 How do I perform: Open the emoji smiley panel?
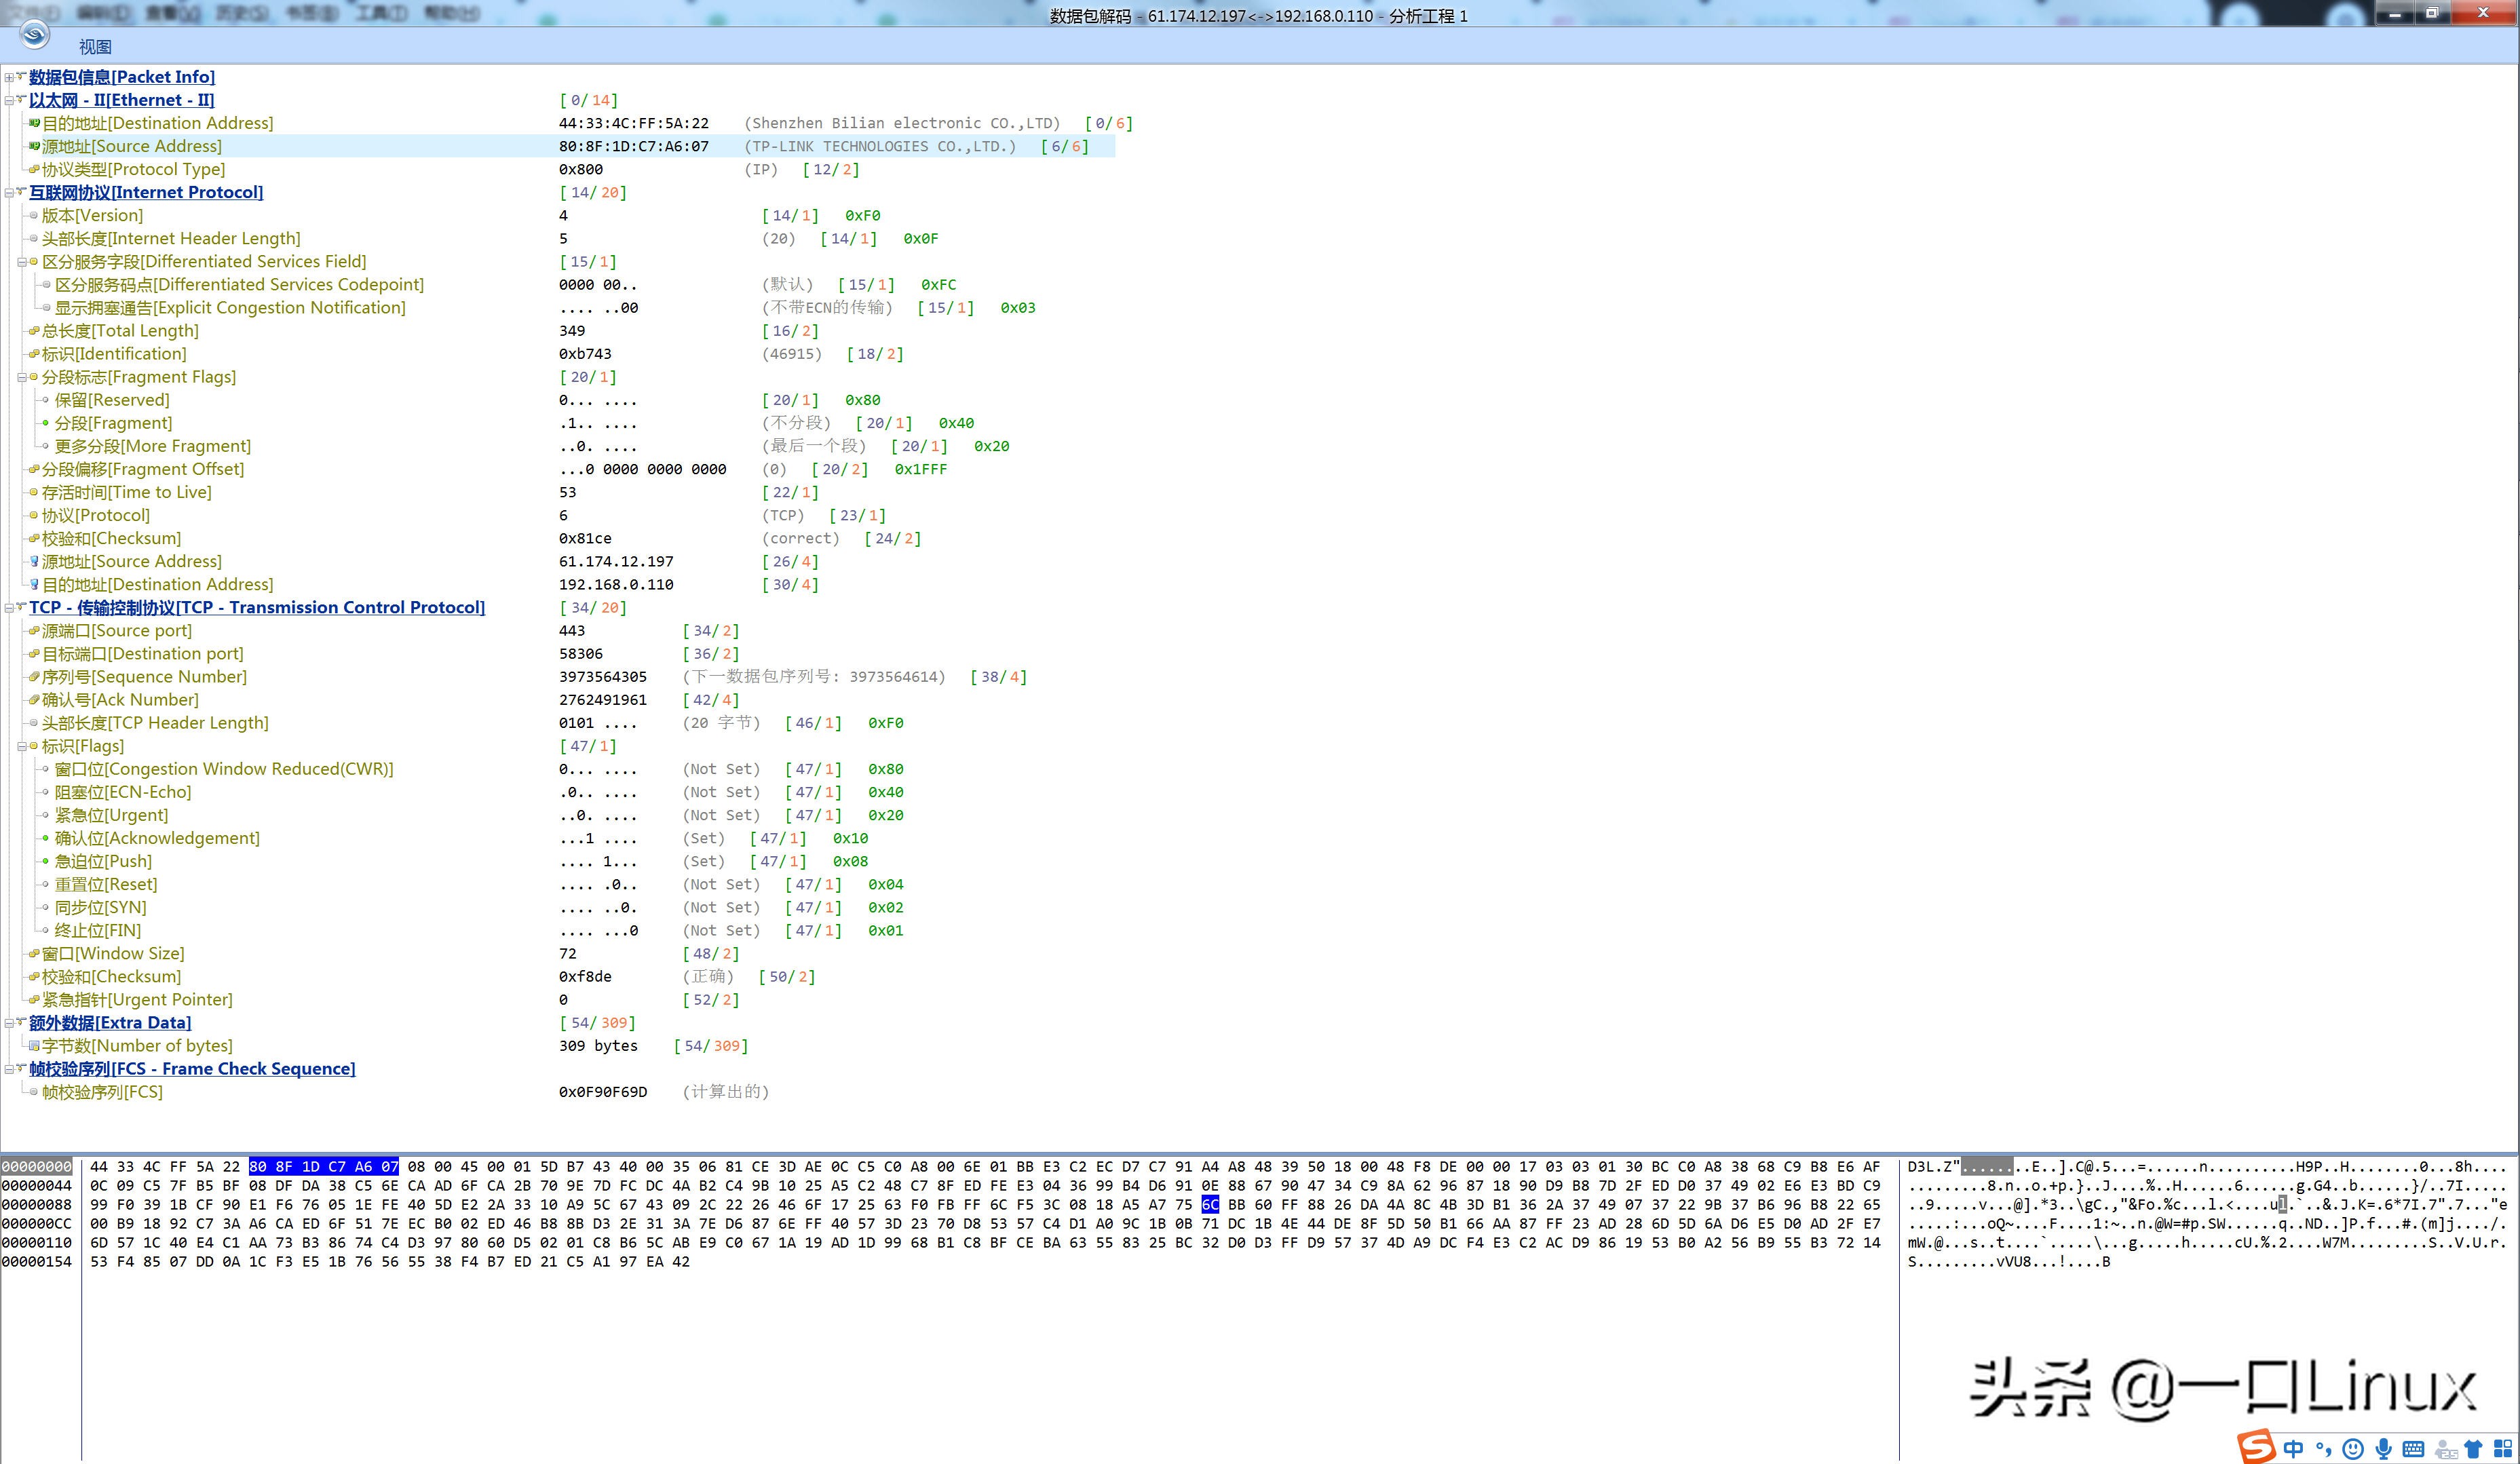coord(2353,1448)
